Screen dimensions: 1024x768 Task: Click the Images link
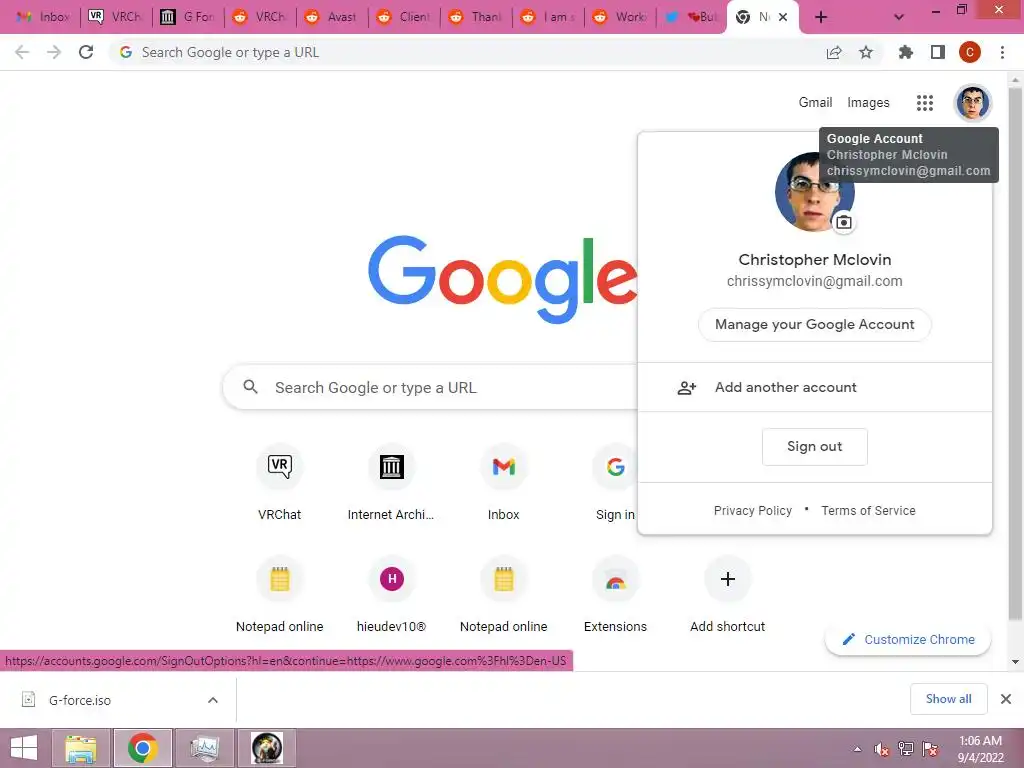pyautogui.click(x=868, y=103)
